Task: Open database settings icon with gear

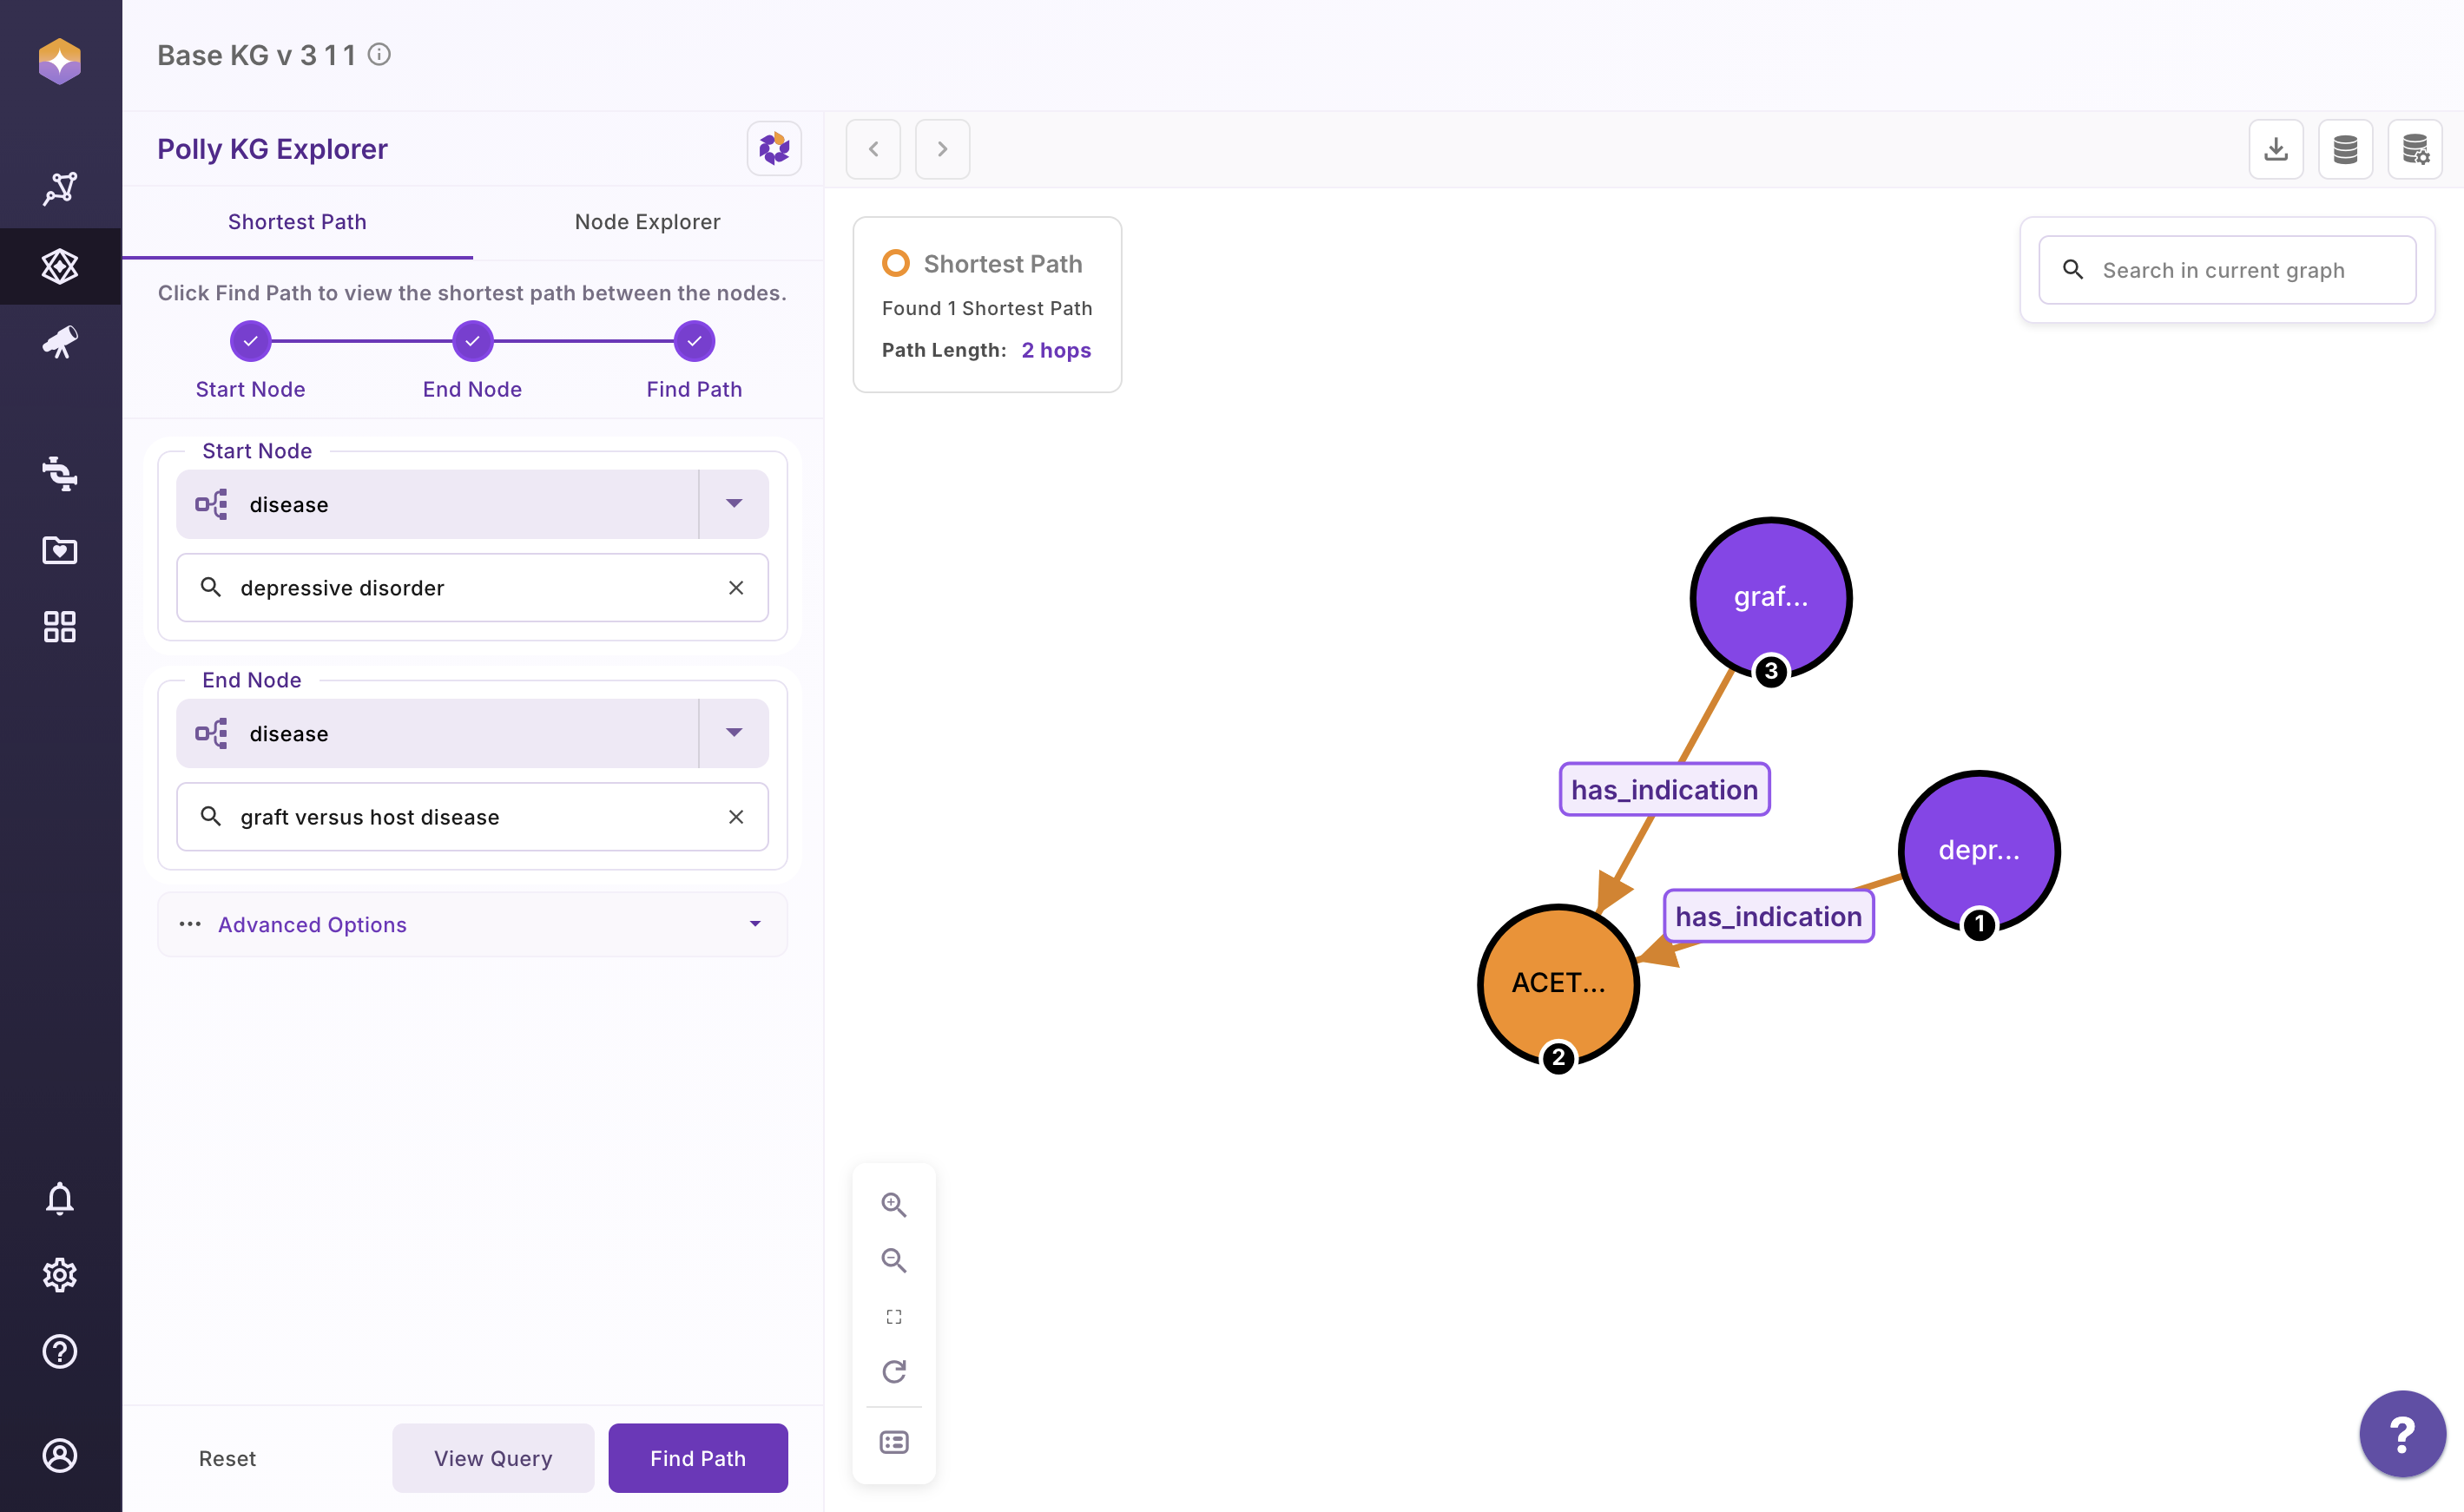Action: tap(2414, 149)
